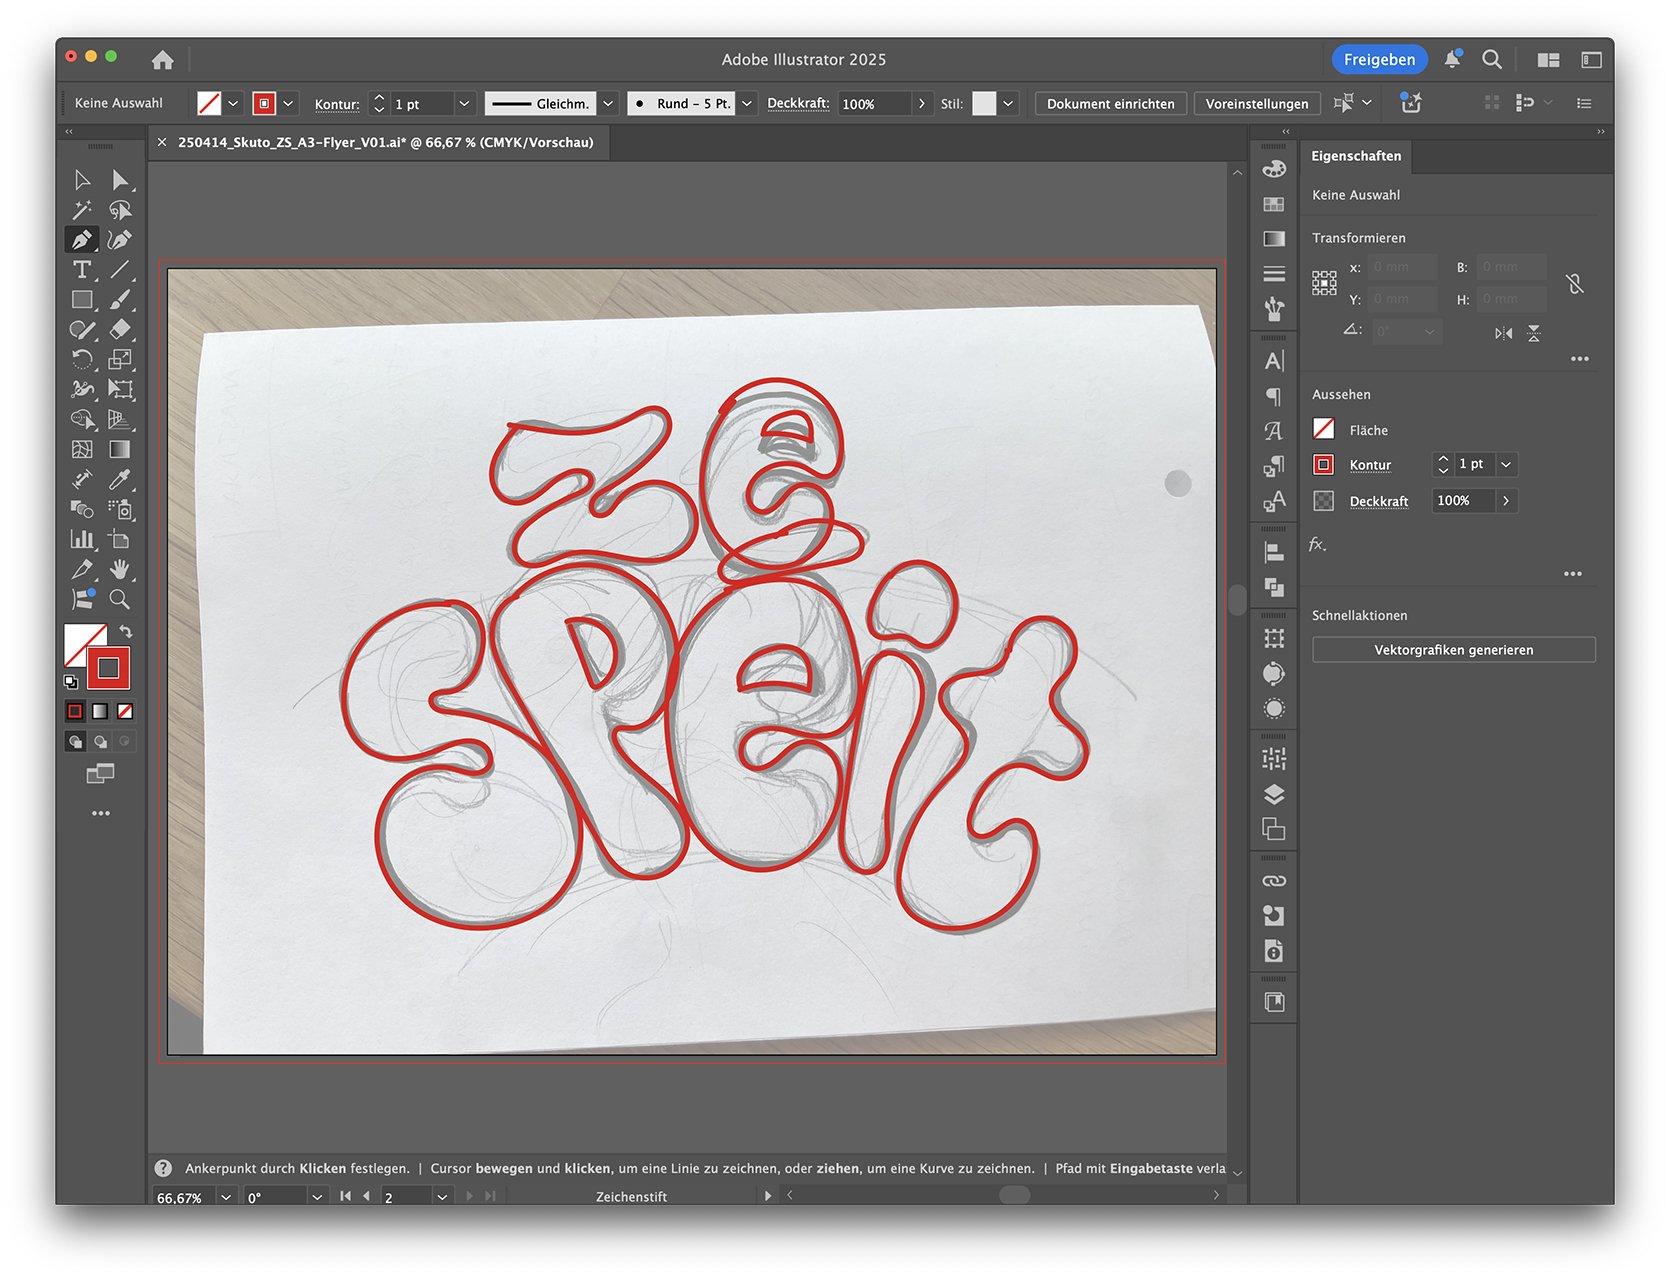Set gradient mode for active attribute

100,712
